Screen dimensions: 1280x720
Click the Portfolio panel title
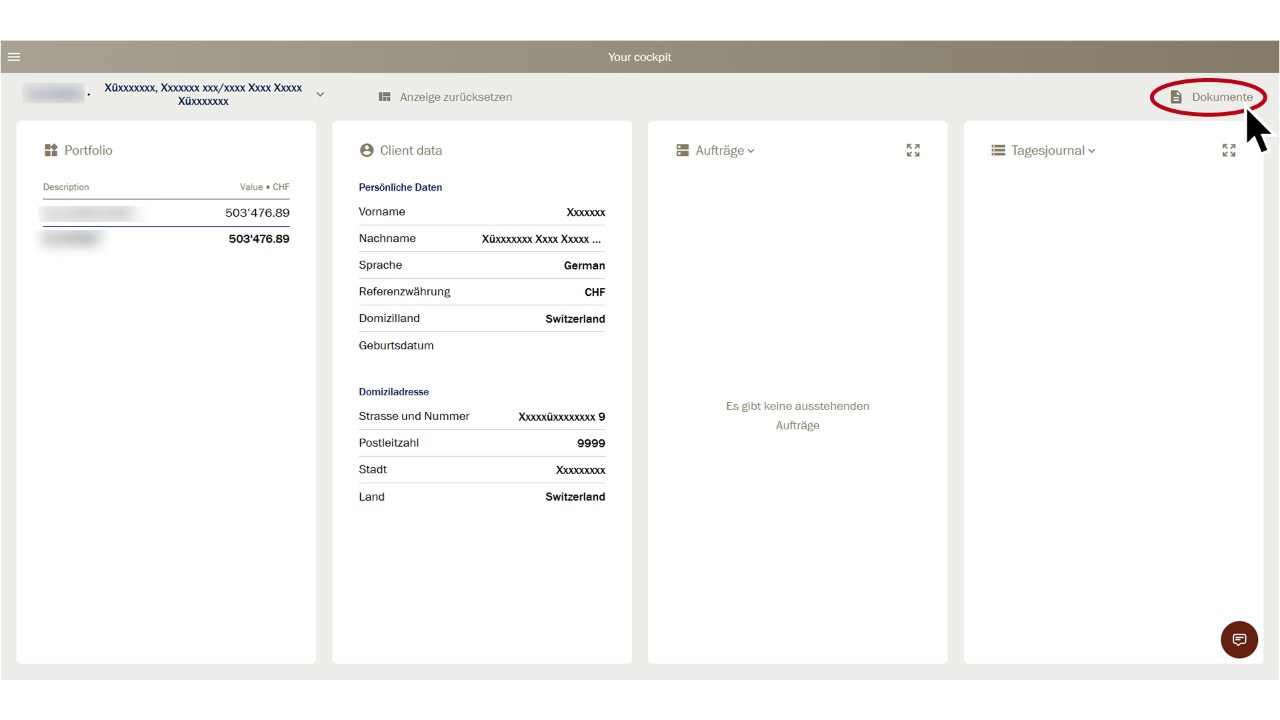coord(88,150)
